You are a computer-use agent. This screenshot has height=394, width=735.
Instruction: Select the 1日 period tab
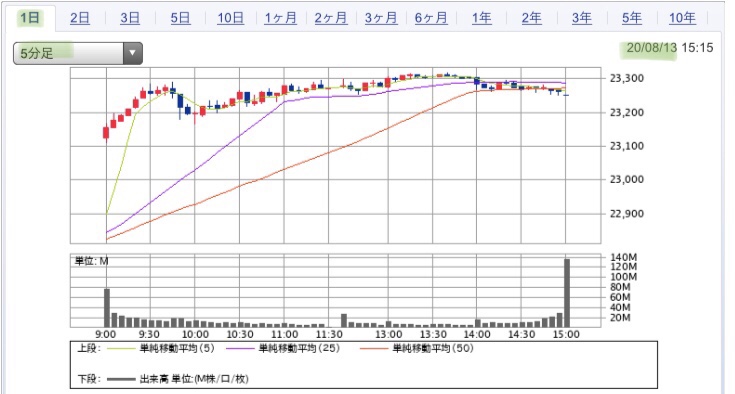[x=30, y=18]
